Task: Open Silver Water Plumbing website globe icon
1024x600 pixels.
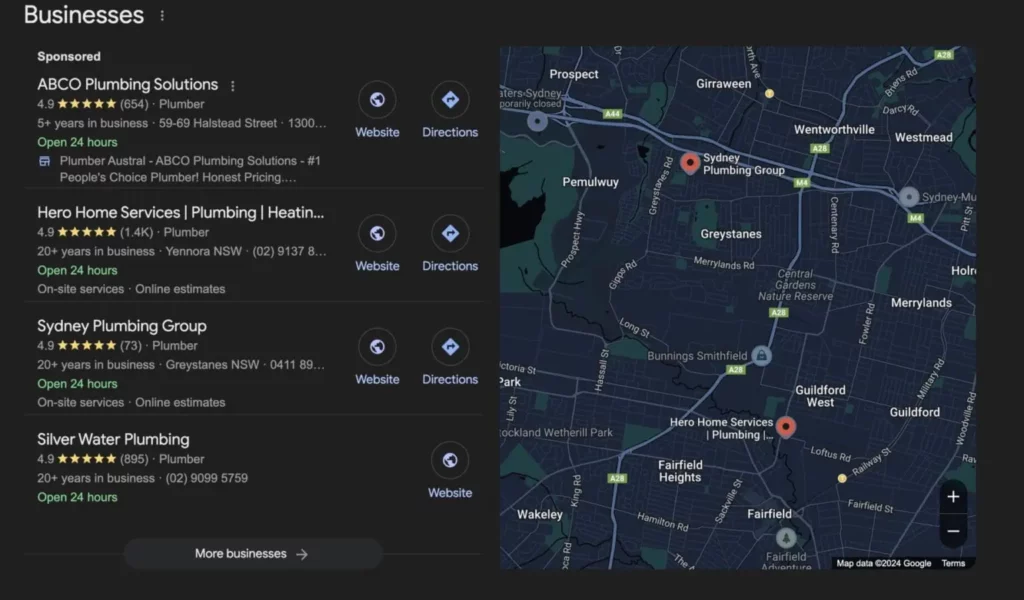Action: pos(450,460)
